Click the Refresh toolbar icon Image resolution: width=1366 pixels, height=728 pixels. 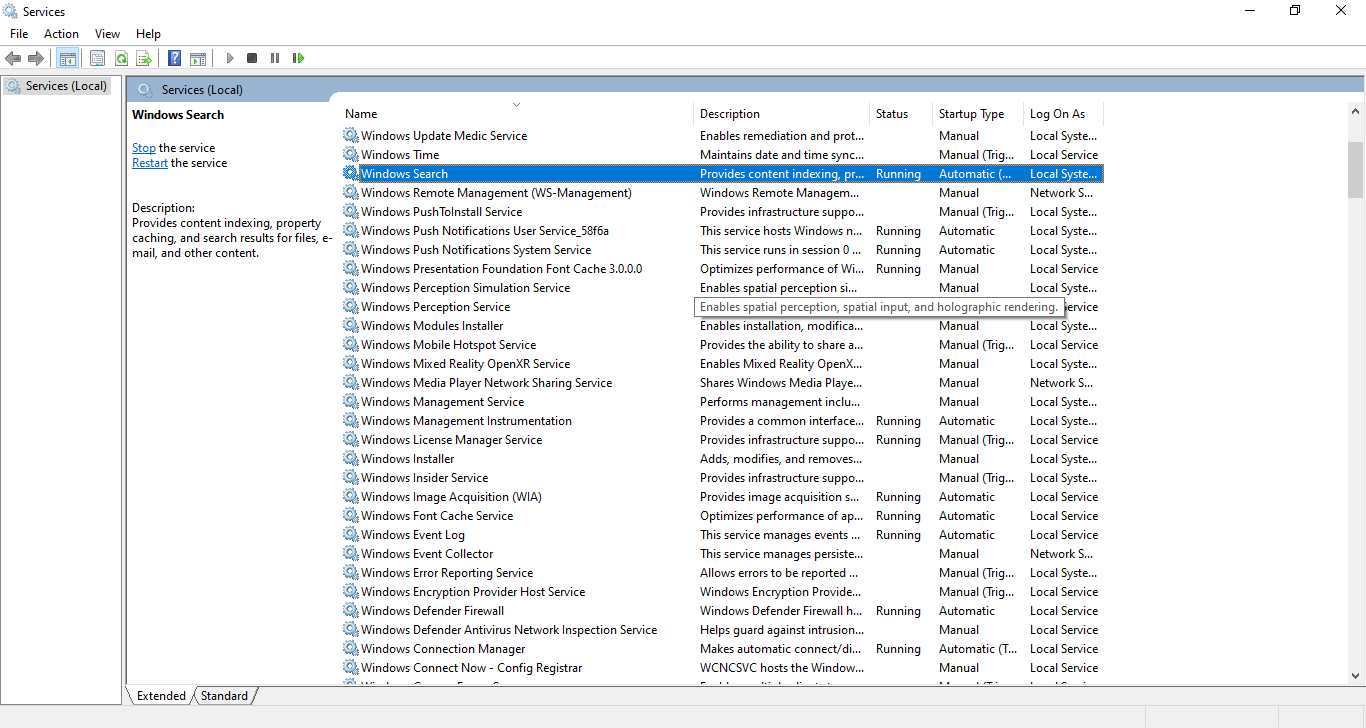point(121,58)
